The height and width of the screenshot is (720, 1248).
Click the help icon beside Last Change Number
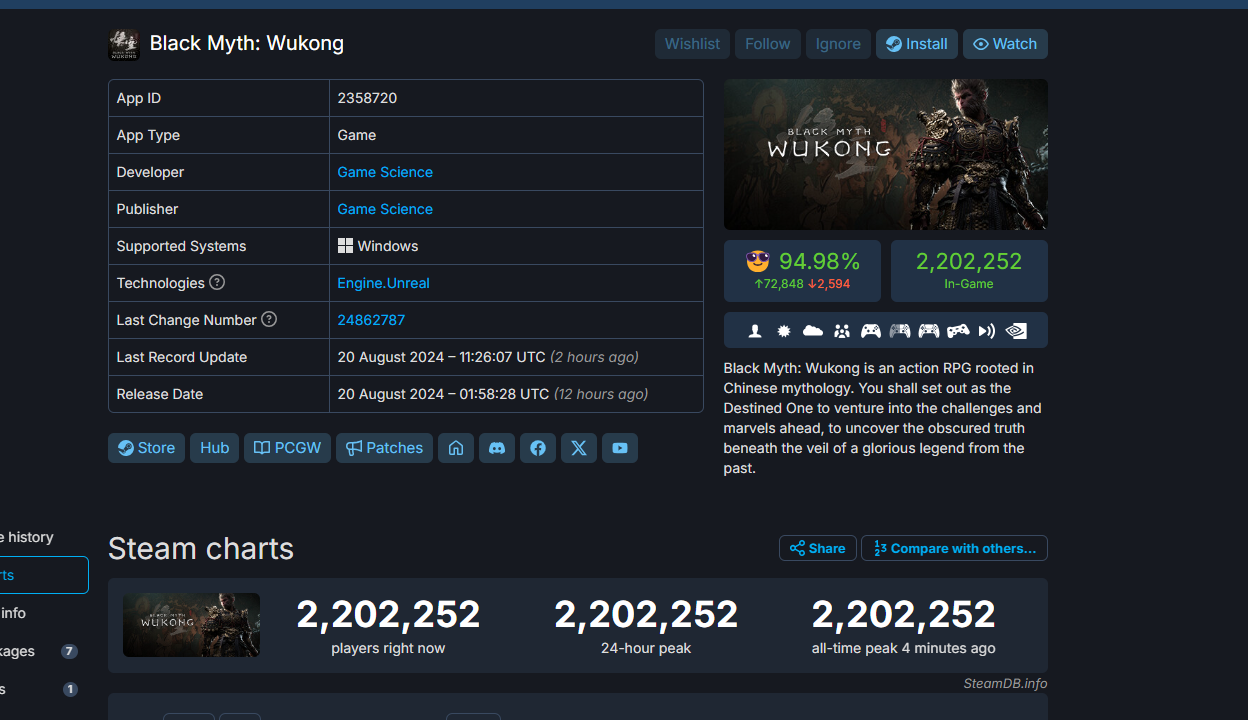coord(269,320)
